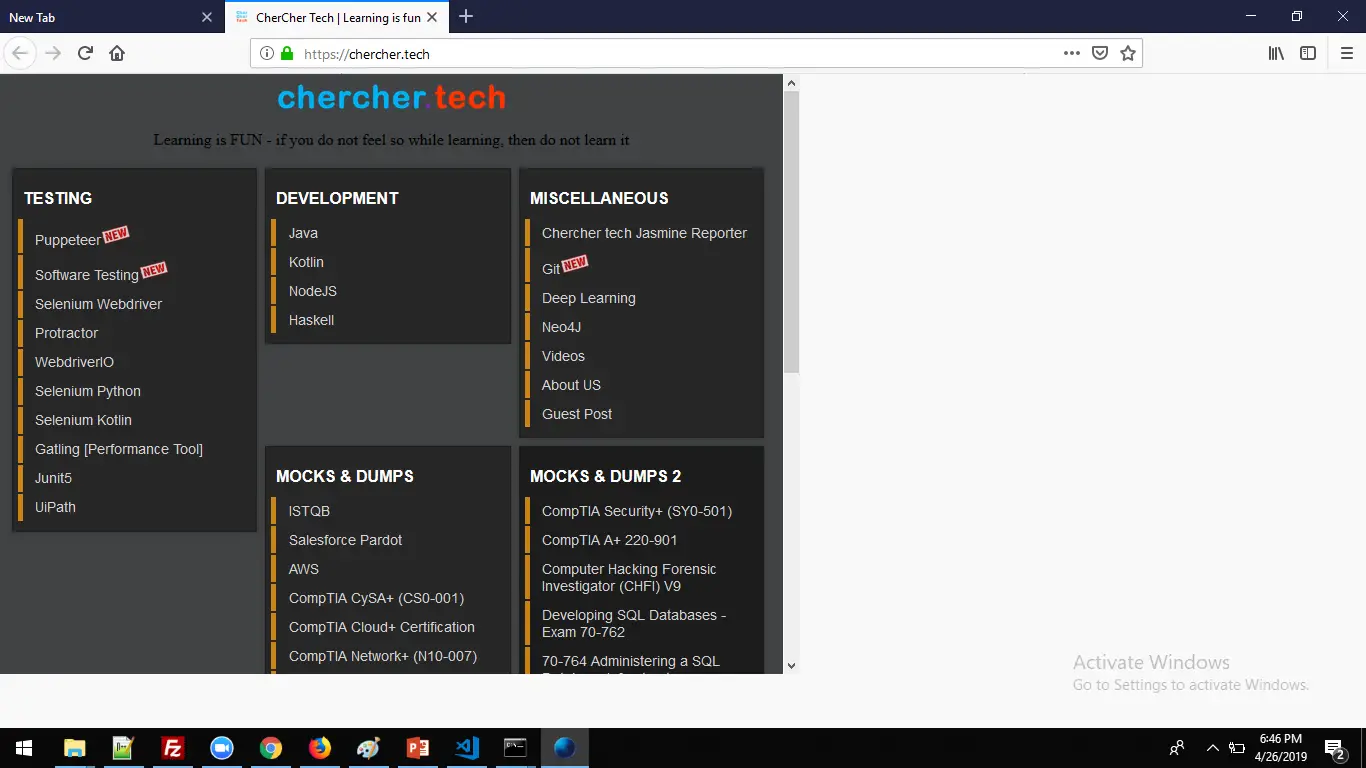Bookmark this page with the star icon
Viewport: 1366px width, 768px height.
click(1128, 54)
